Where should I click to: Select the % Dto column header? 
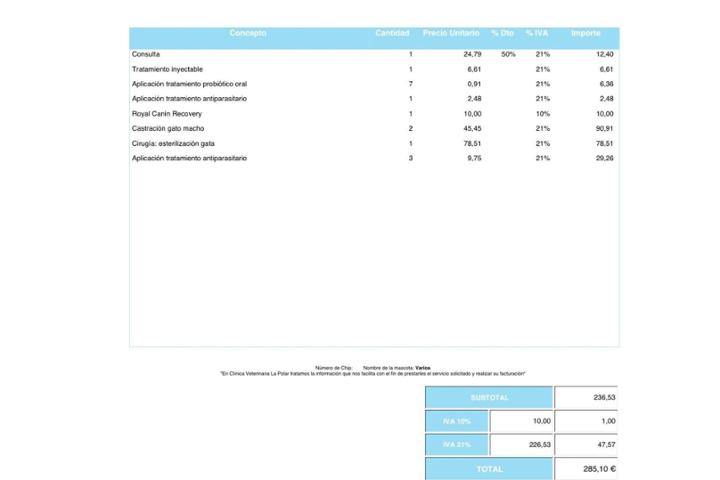502,34
